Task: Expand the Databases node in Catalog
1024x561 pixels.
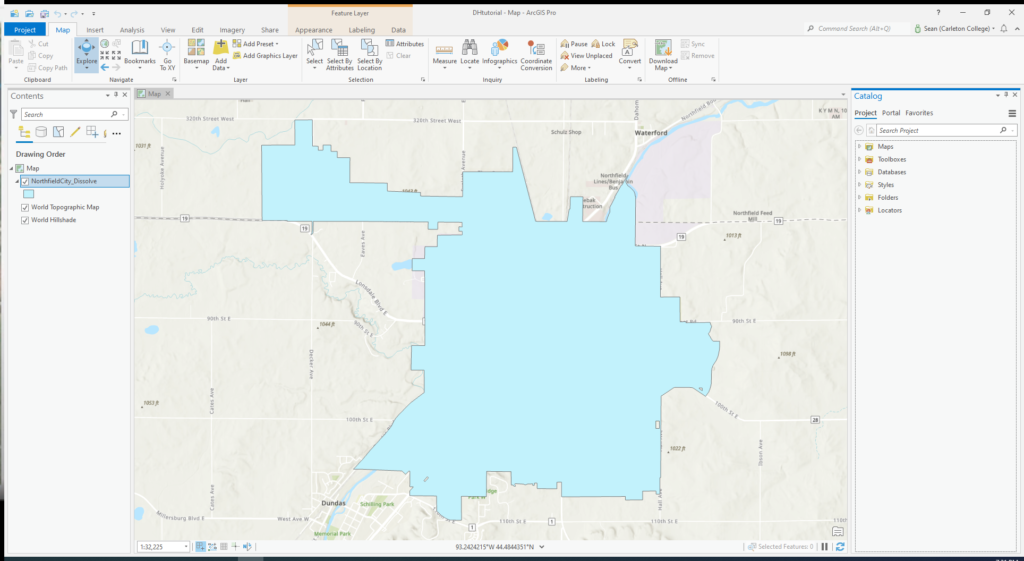Action: [859, 172]
